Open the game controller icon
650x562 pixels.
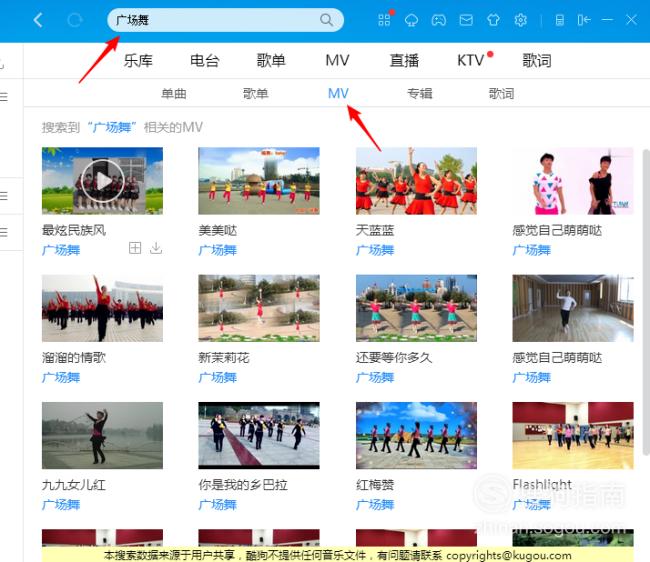click(439, 20)
